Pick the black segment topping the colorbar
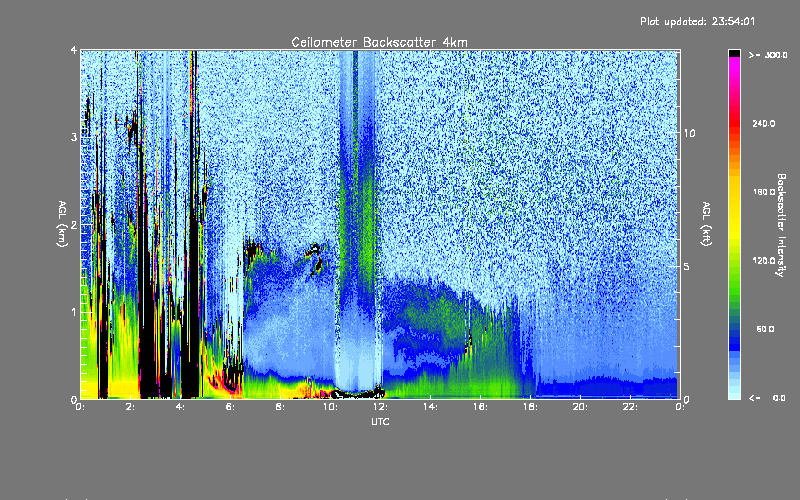Screen dimensions: 800x500 coord(734,53)
